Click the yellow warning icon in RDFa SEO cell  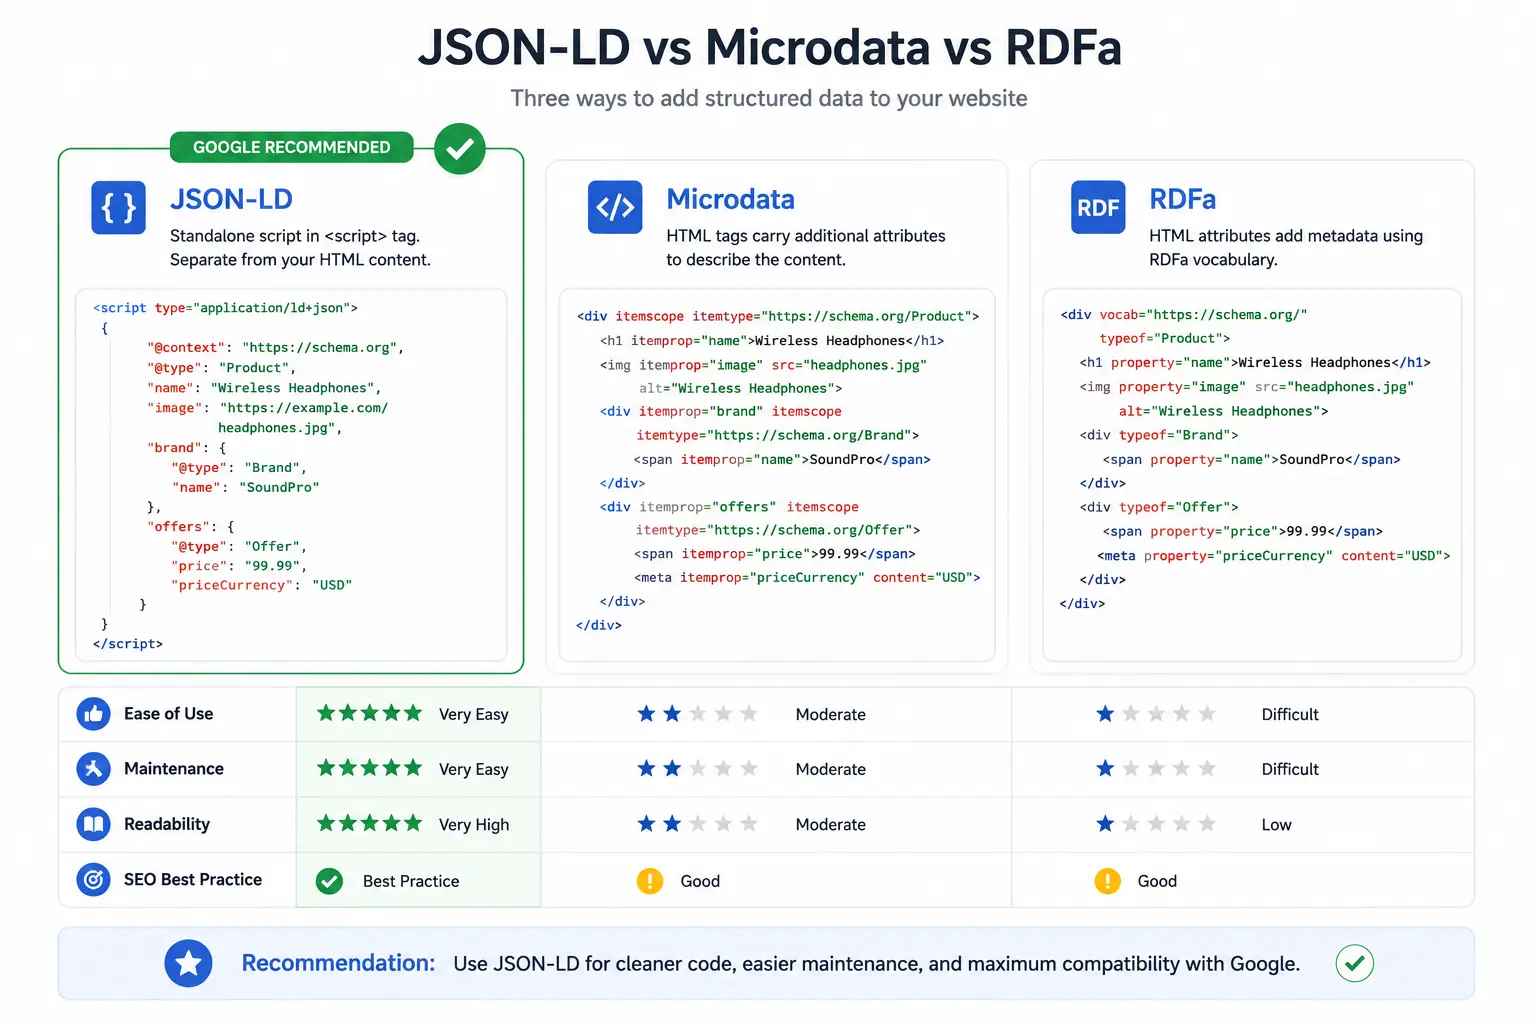pos(1107,881)
